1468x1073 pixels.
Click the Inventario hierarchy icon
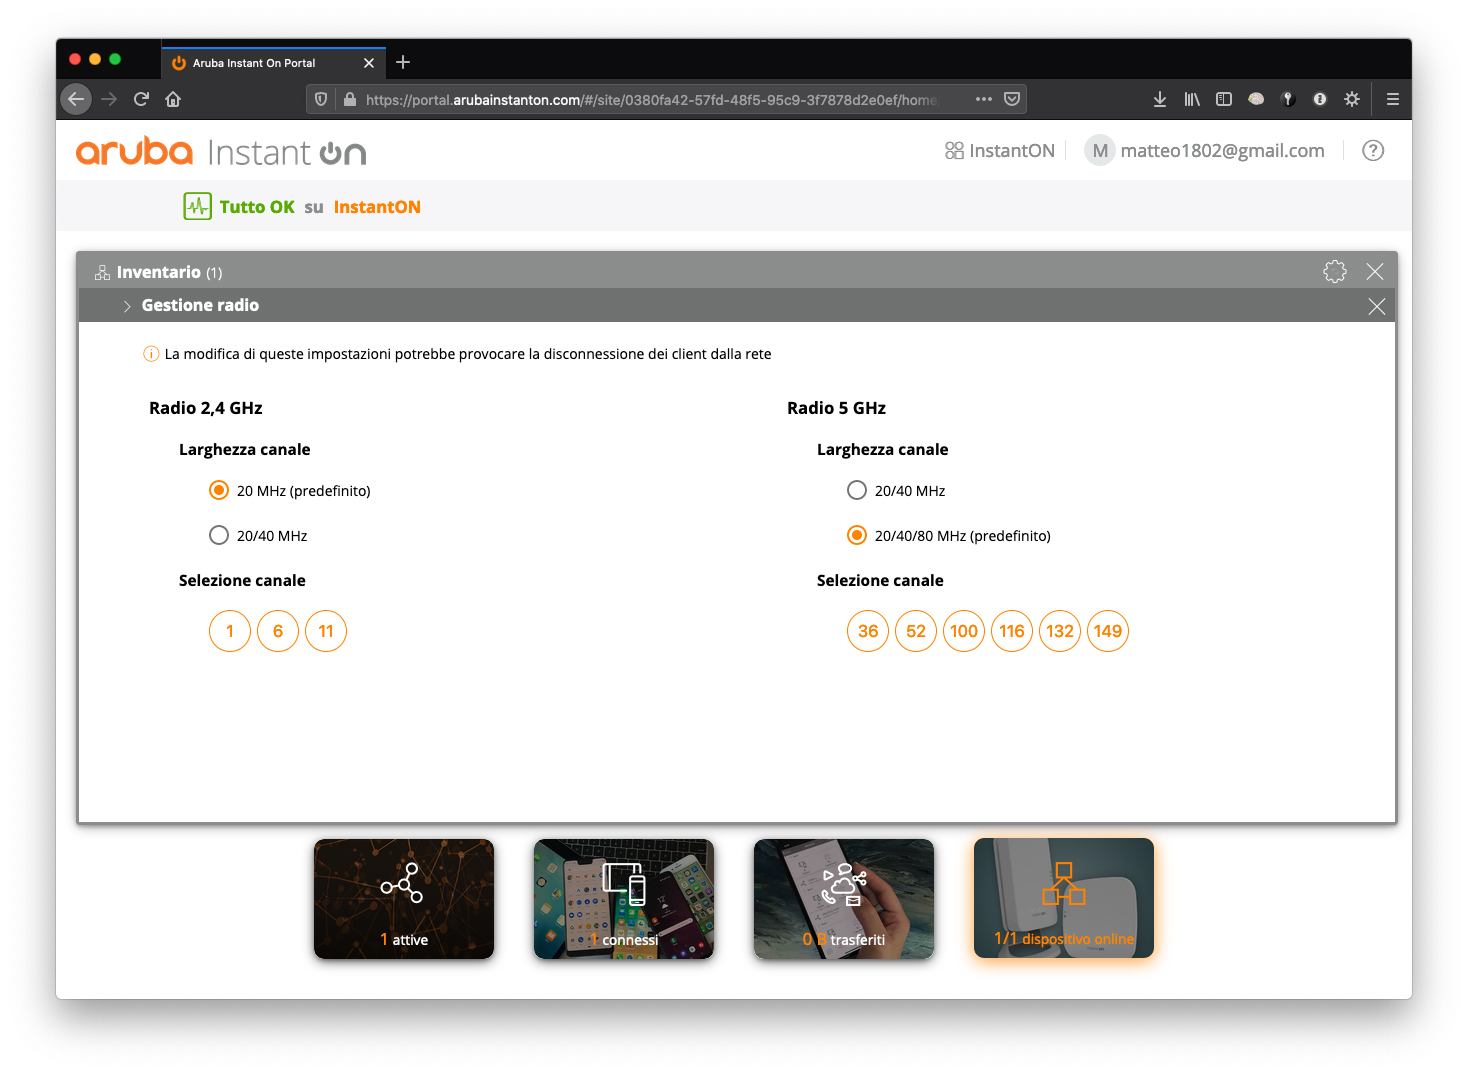coord(102,272)
